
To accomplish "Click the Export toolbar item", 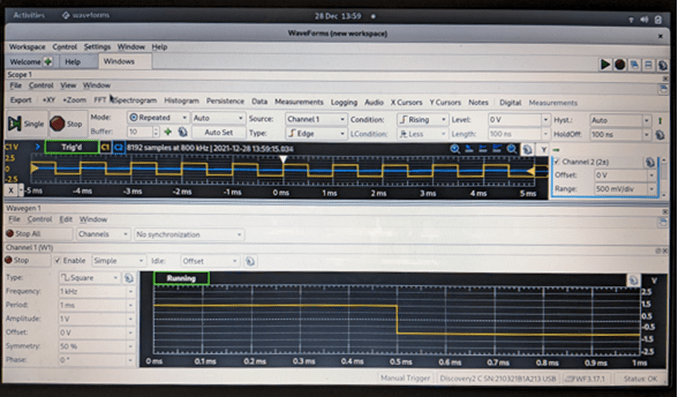I will 21,100.
